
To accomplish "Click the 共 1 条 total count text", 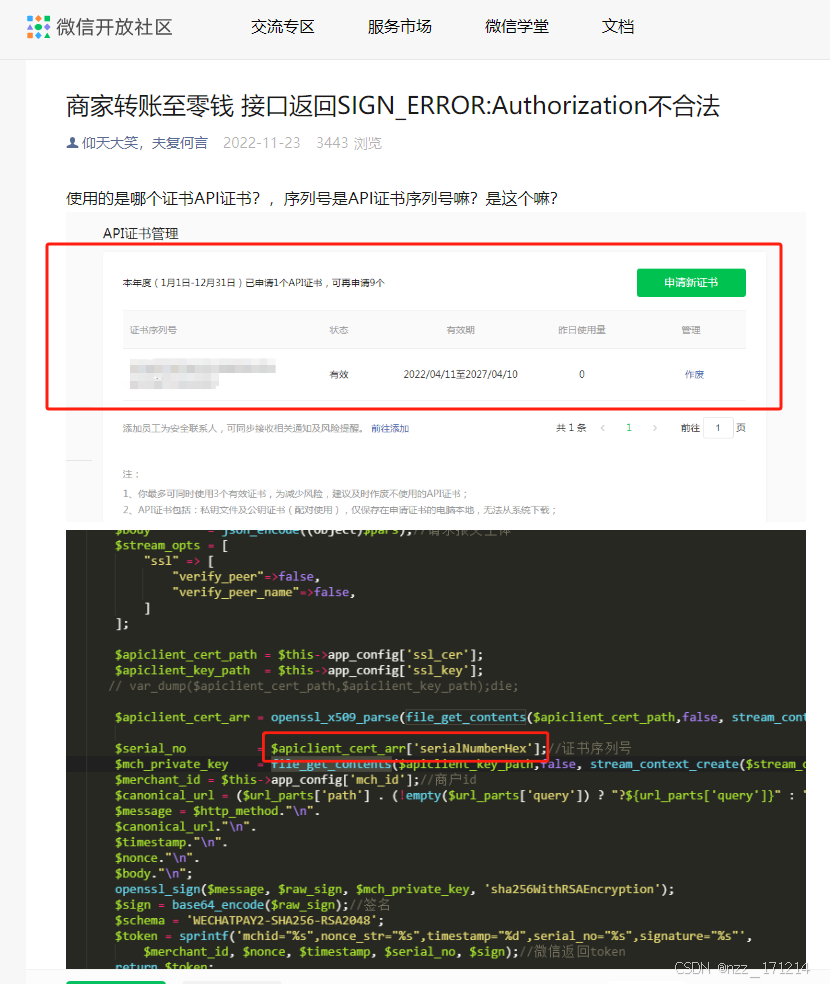I will 571,428.
